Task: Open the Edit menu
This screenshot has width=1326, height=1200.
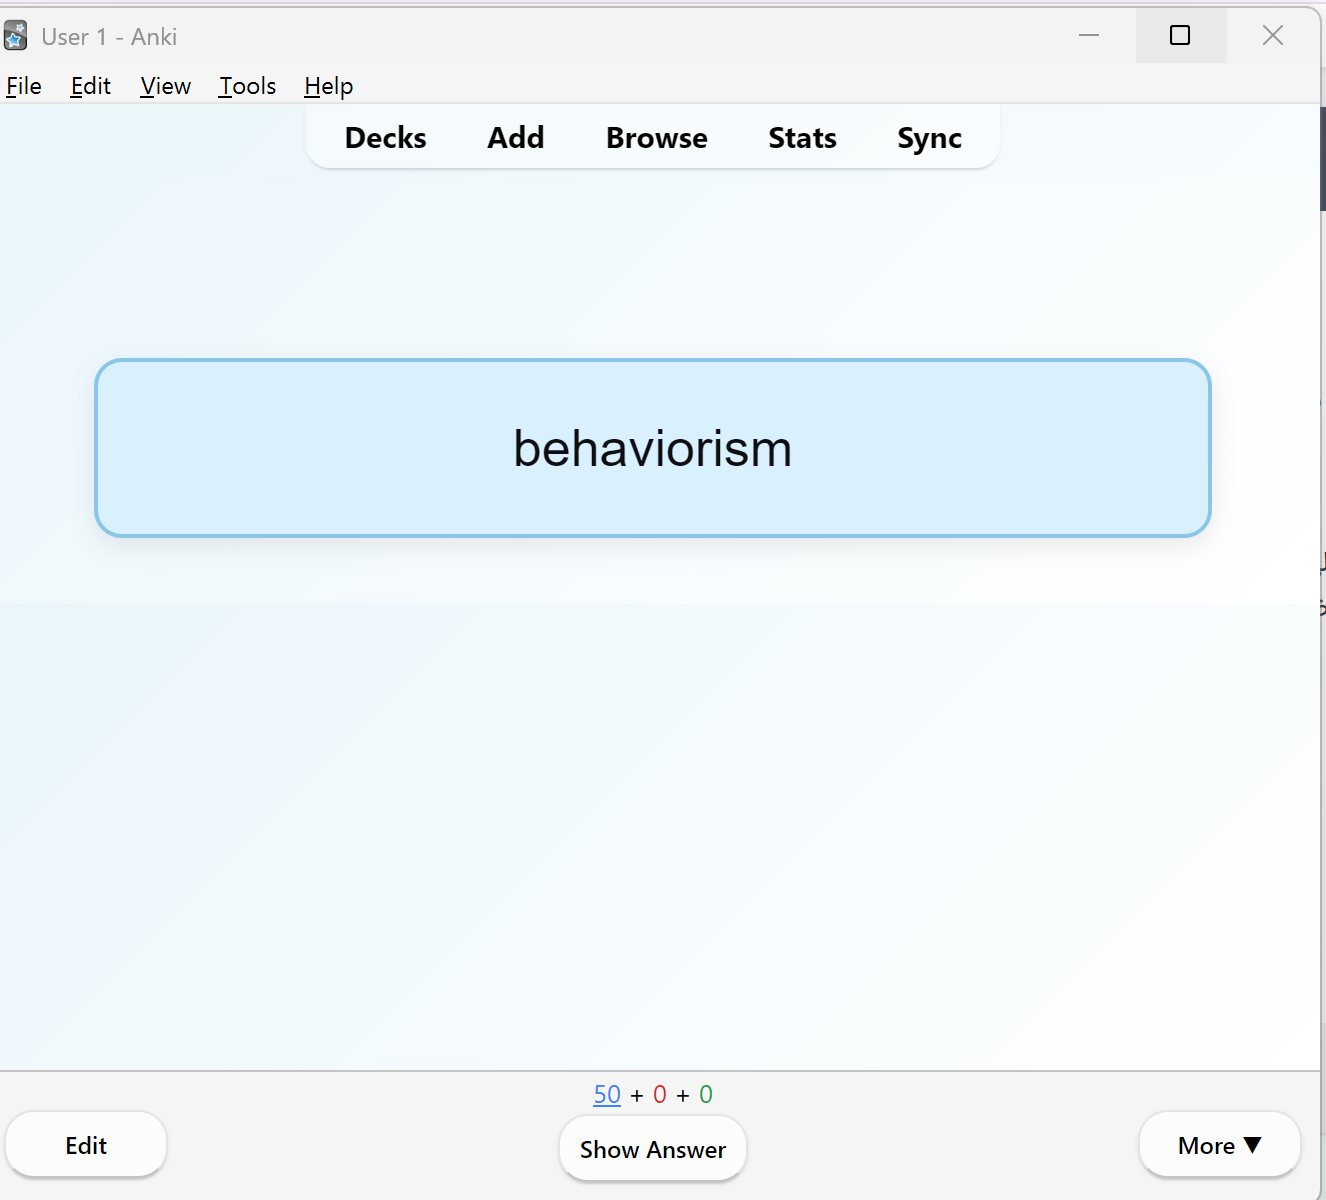Action: coord(90,86)
